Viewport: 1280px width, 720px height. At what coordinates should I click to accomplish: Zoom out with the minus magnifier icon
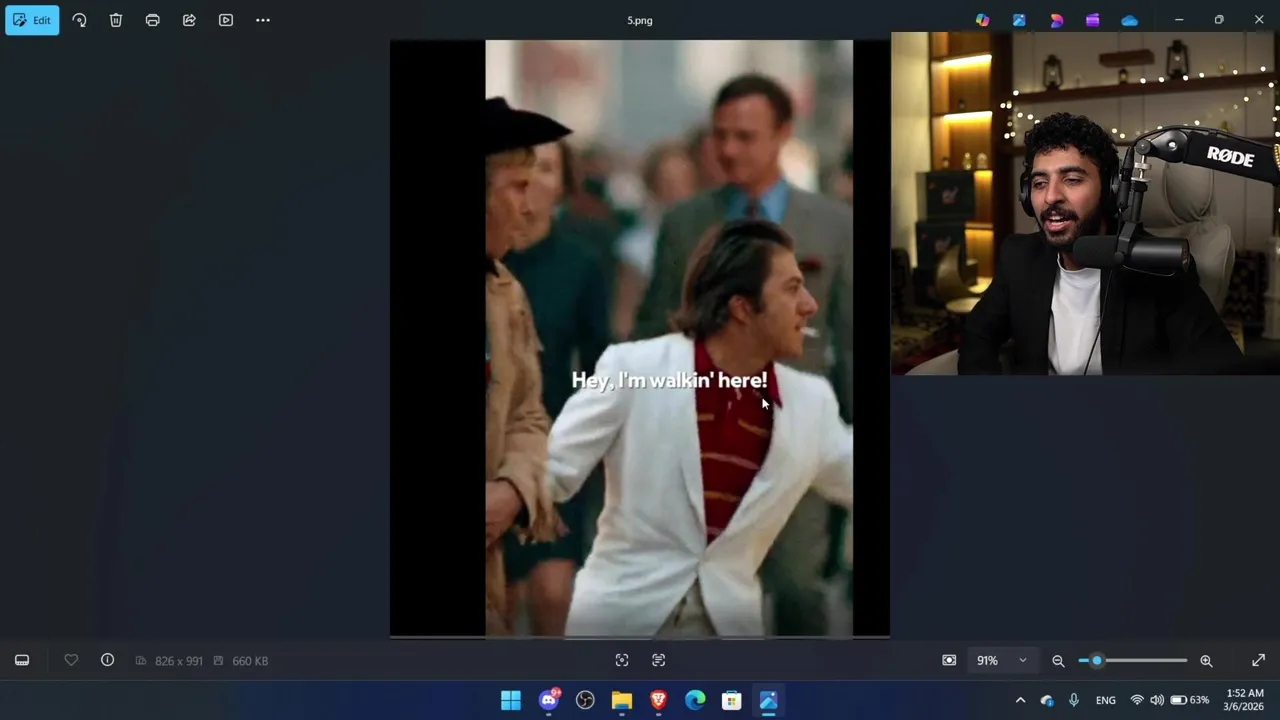click(x=1058, y=661)
